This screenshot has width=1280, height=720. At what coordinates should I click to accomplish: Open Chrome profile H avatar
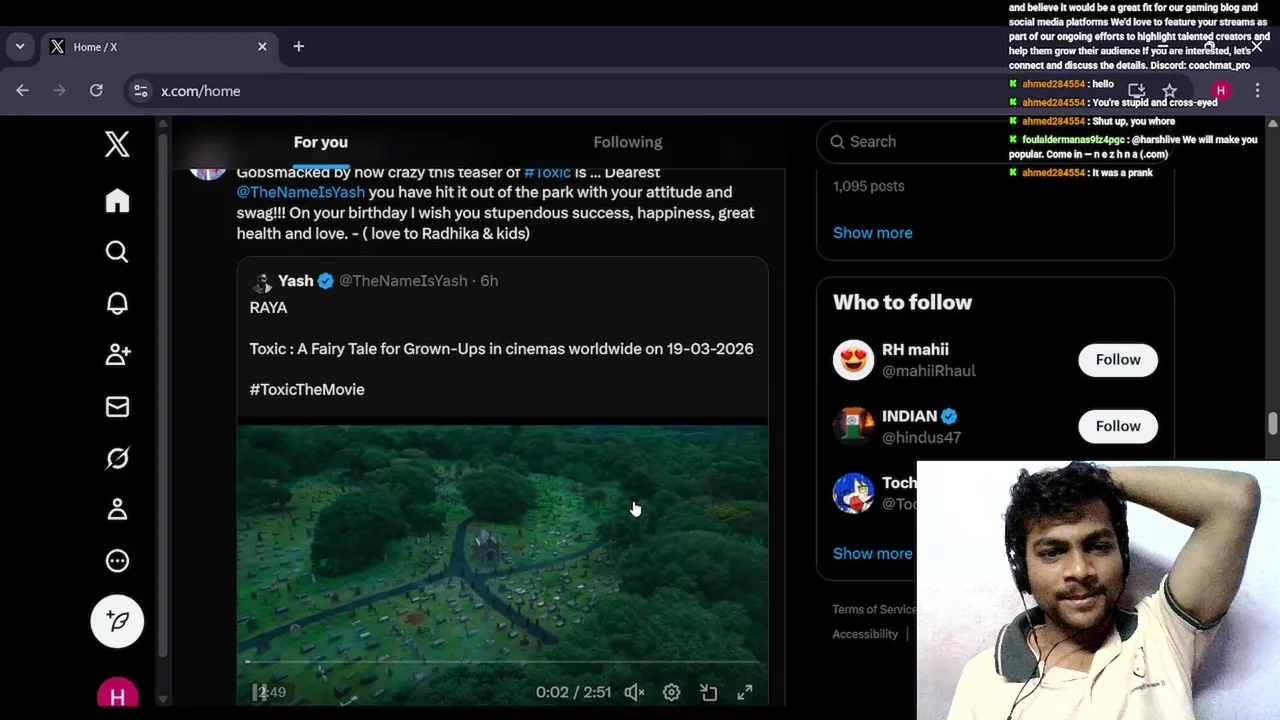pyautogui.click(x=1220, y=90)
